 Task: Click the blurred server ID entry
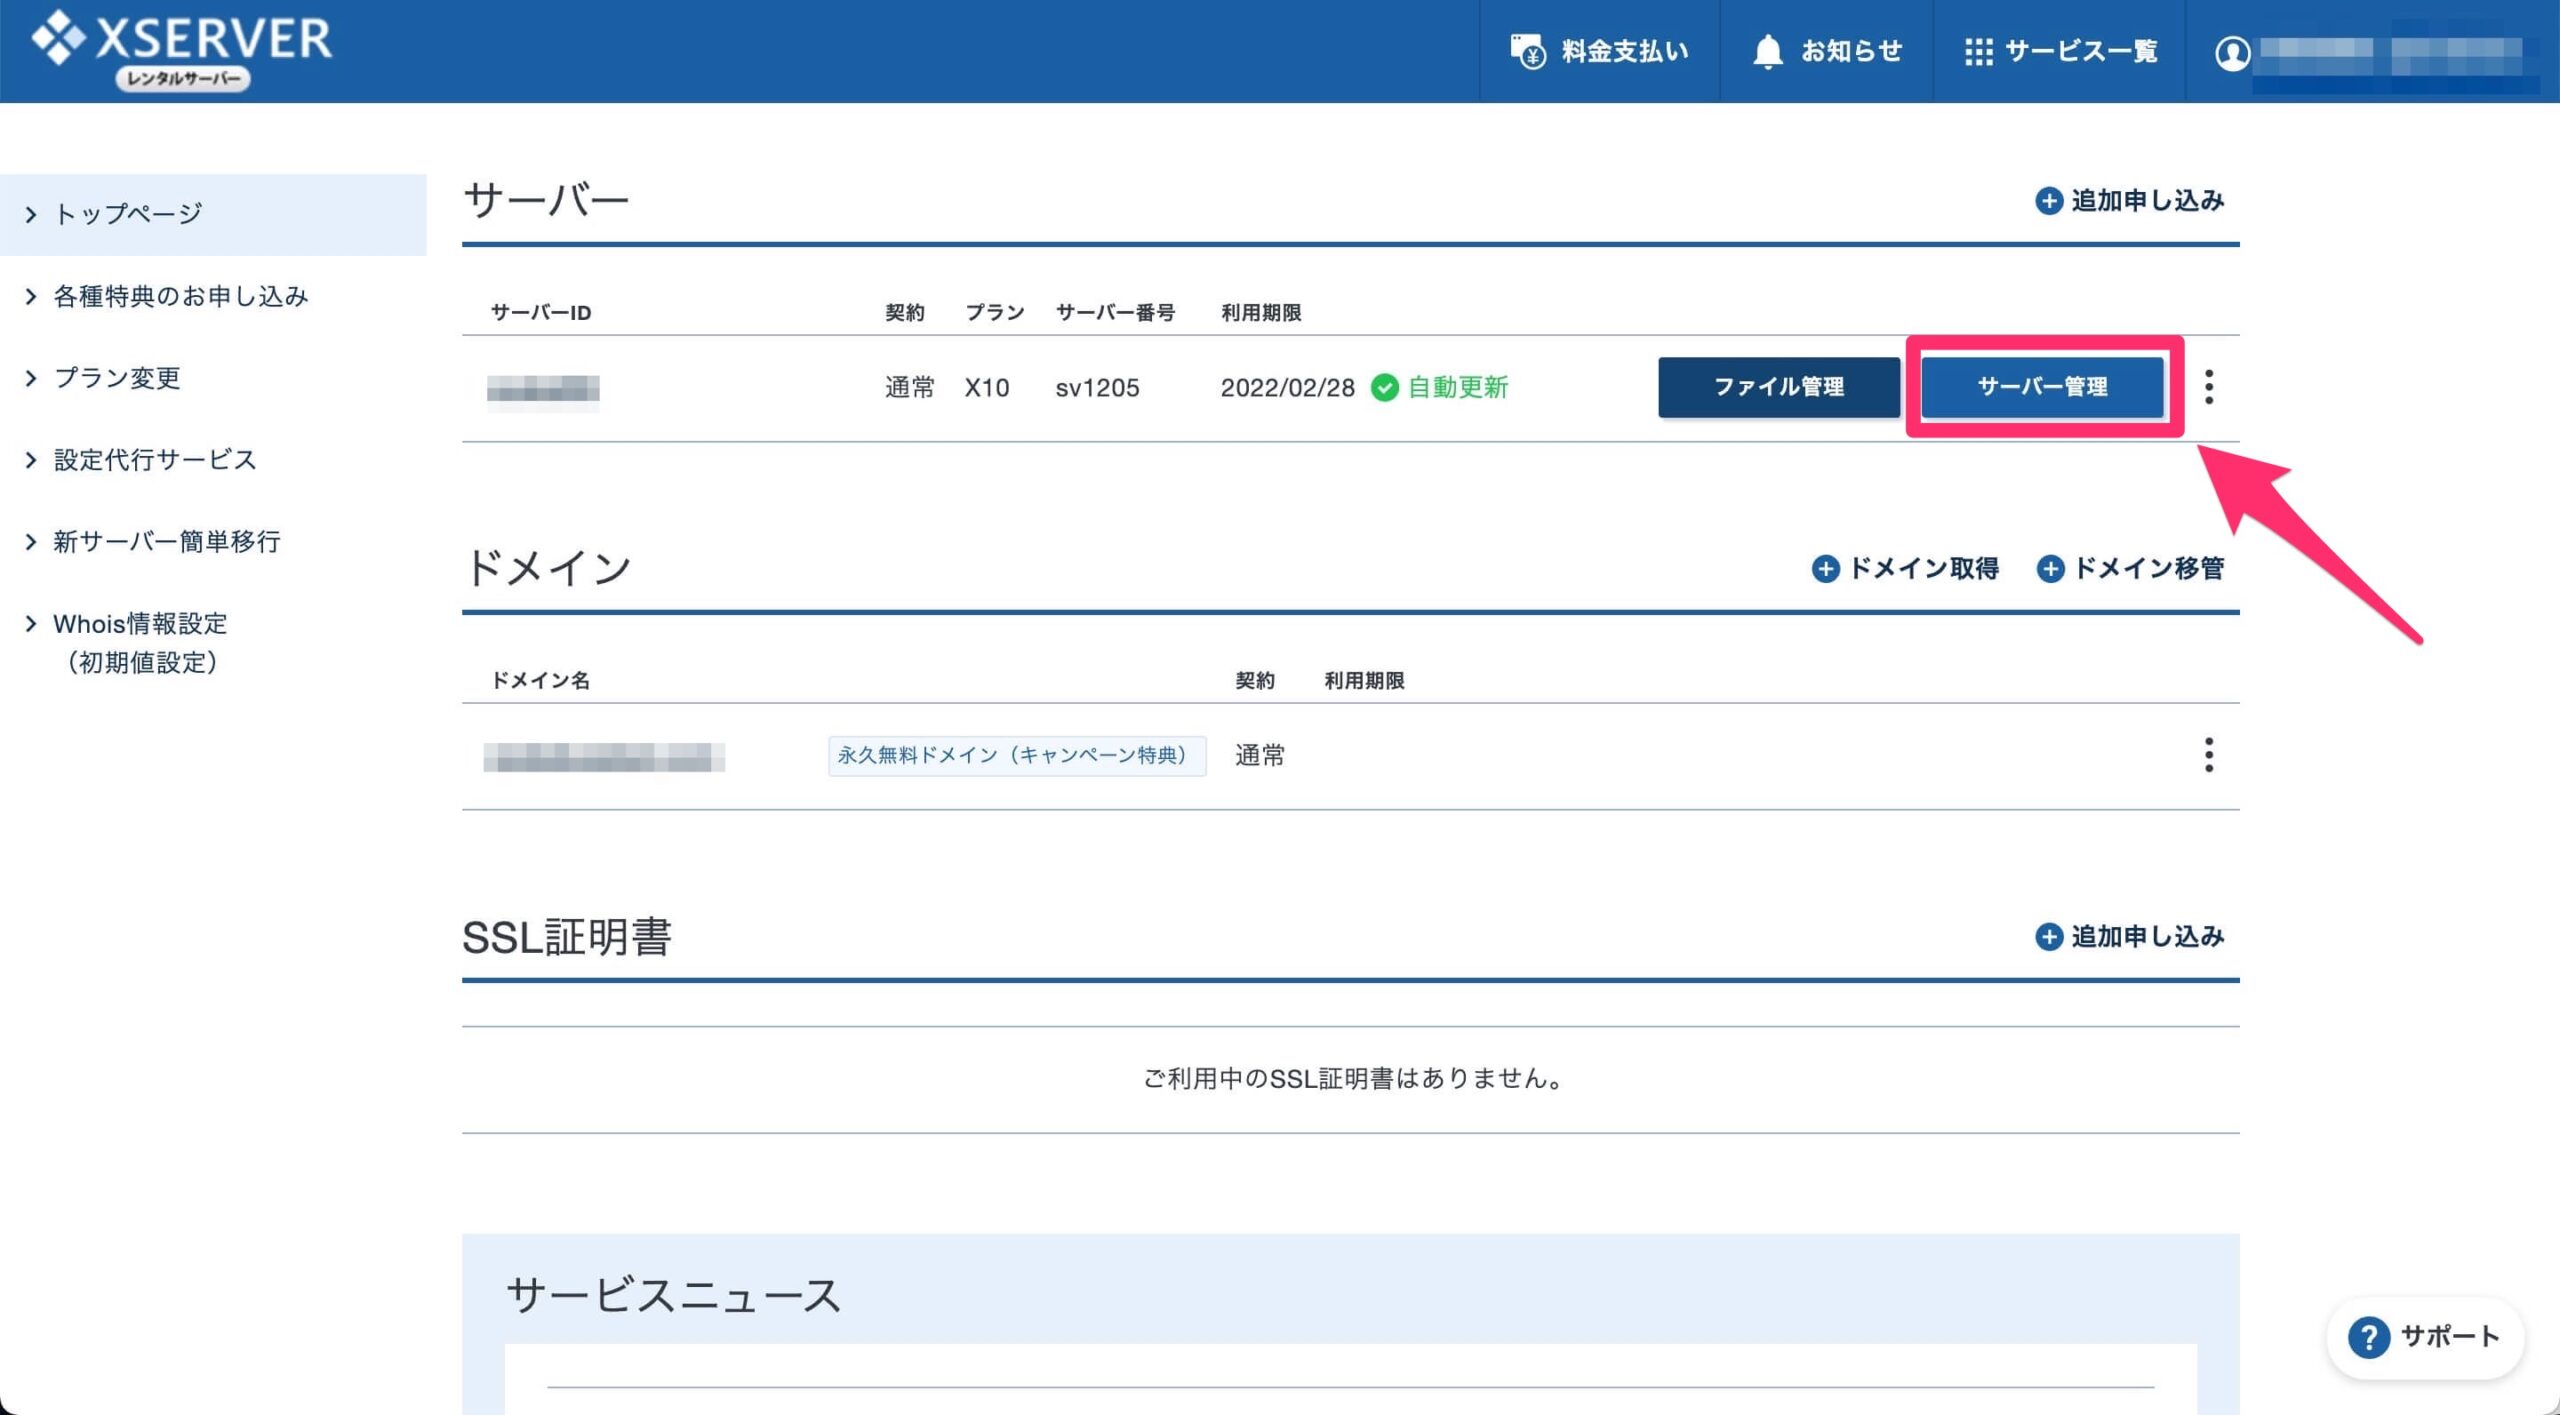pos(543,389)
